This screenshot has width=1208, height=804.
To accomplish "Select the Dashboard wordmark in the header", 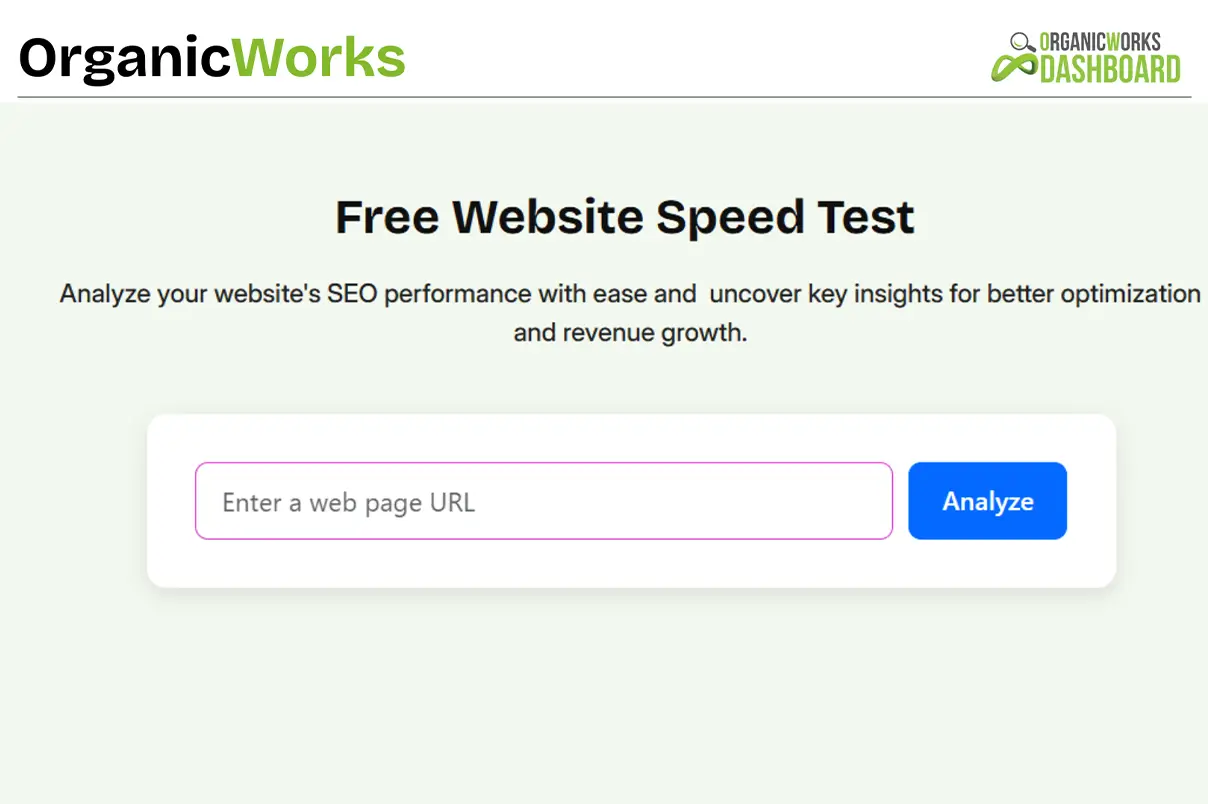I will (x=1110, y=67).
